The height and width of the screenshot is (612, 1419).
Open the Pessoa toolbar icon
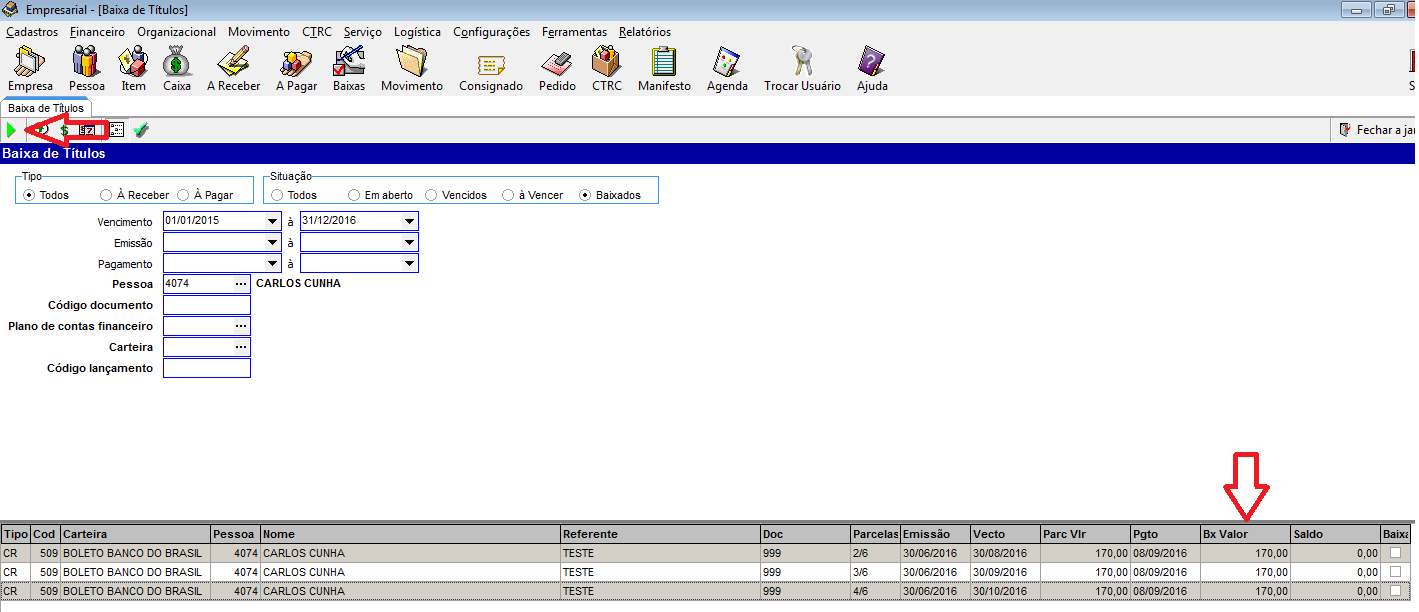pyautogui.click(x=86, y=69)
